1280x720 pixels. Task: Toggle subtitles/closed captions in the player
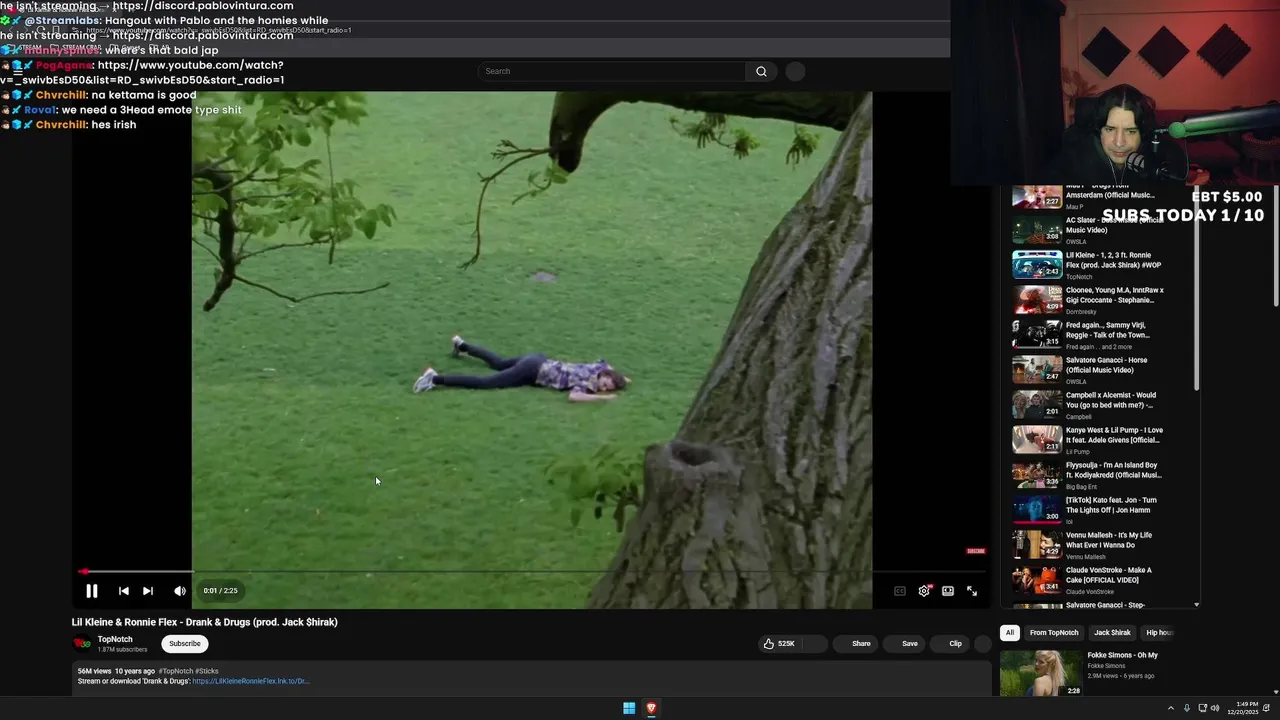point(899,591)
